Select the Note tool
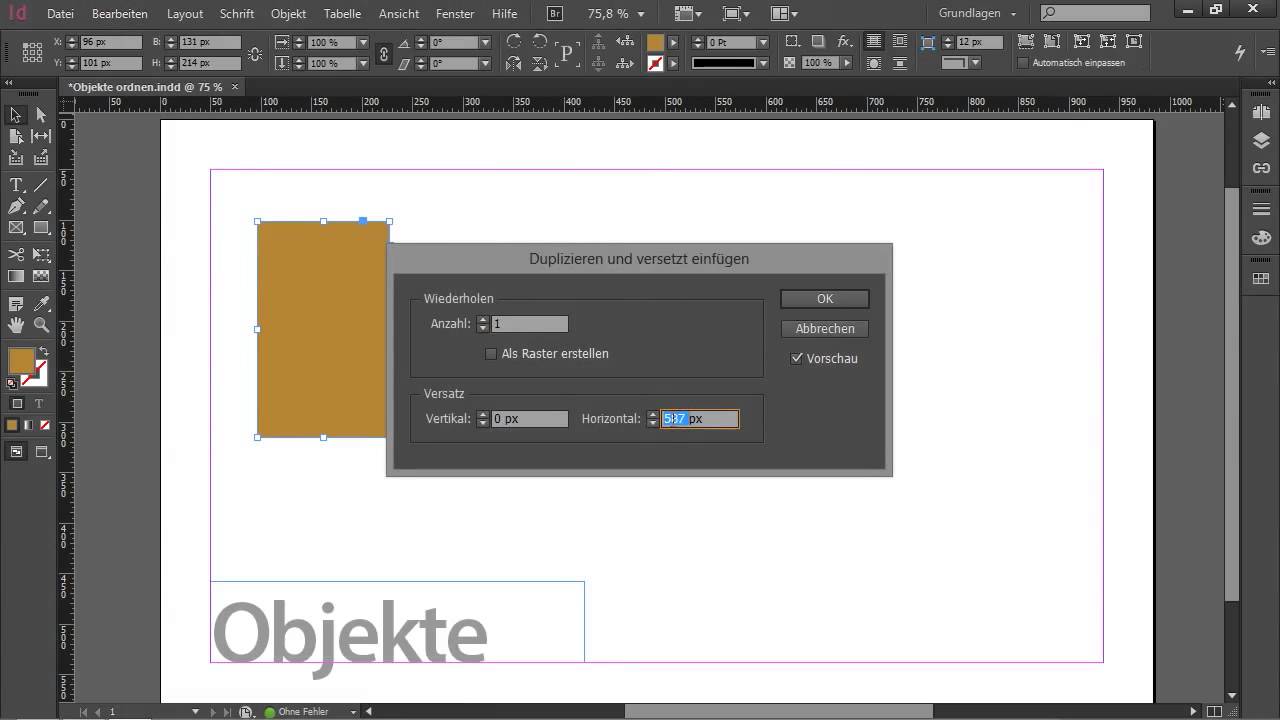The width and height of the screenshot is (1280, 720). (16, 304)
